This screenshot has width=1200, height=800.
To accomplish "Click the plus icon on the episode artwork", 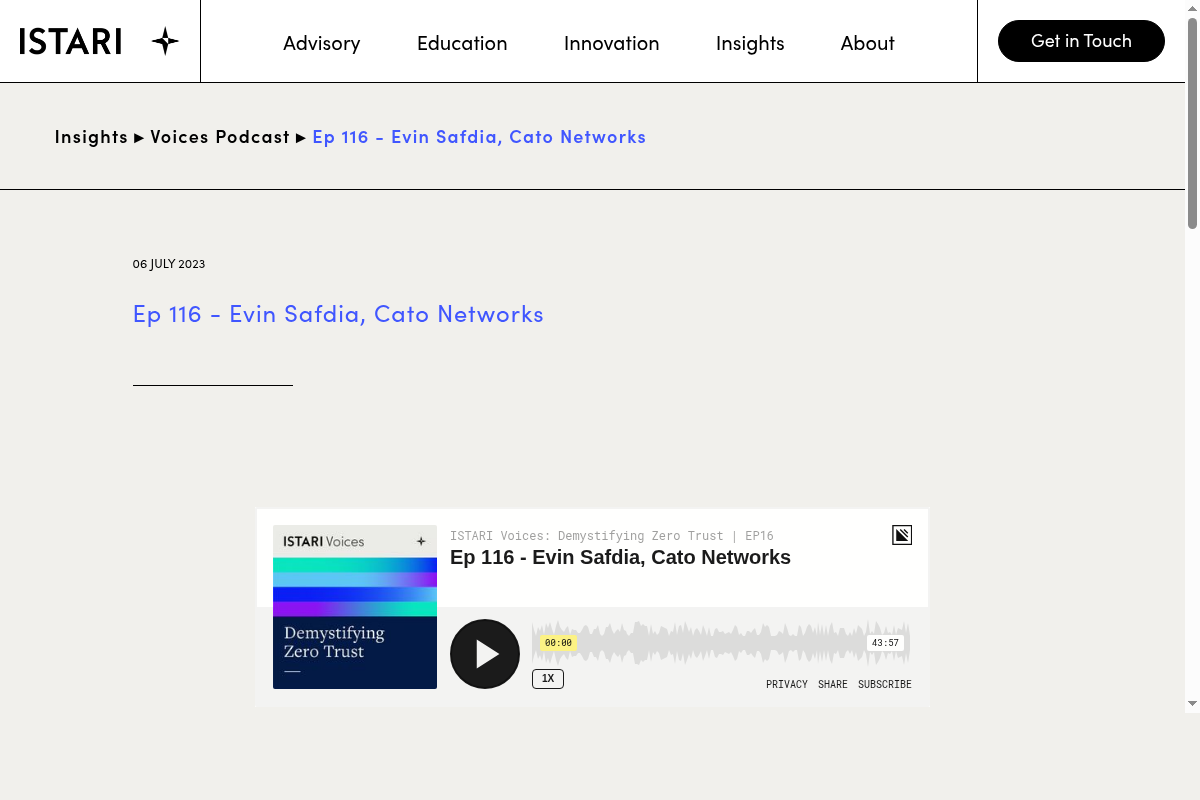I will coord(420,541).
